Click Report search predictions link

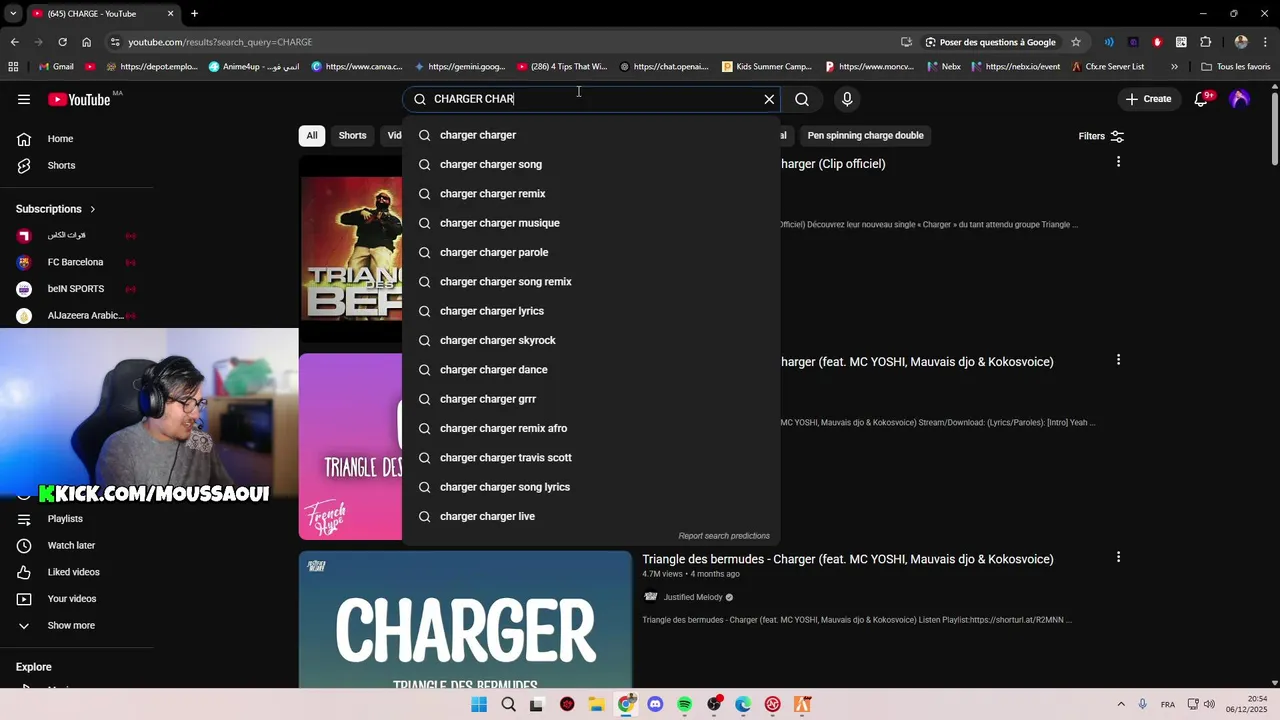pyautogui.click(x=724, y=536)
